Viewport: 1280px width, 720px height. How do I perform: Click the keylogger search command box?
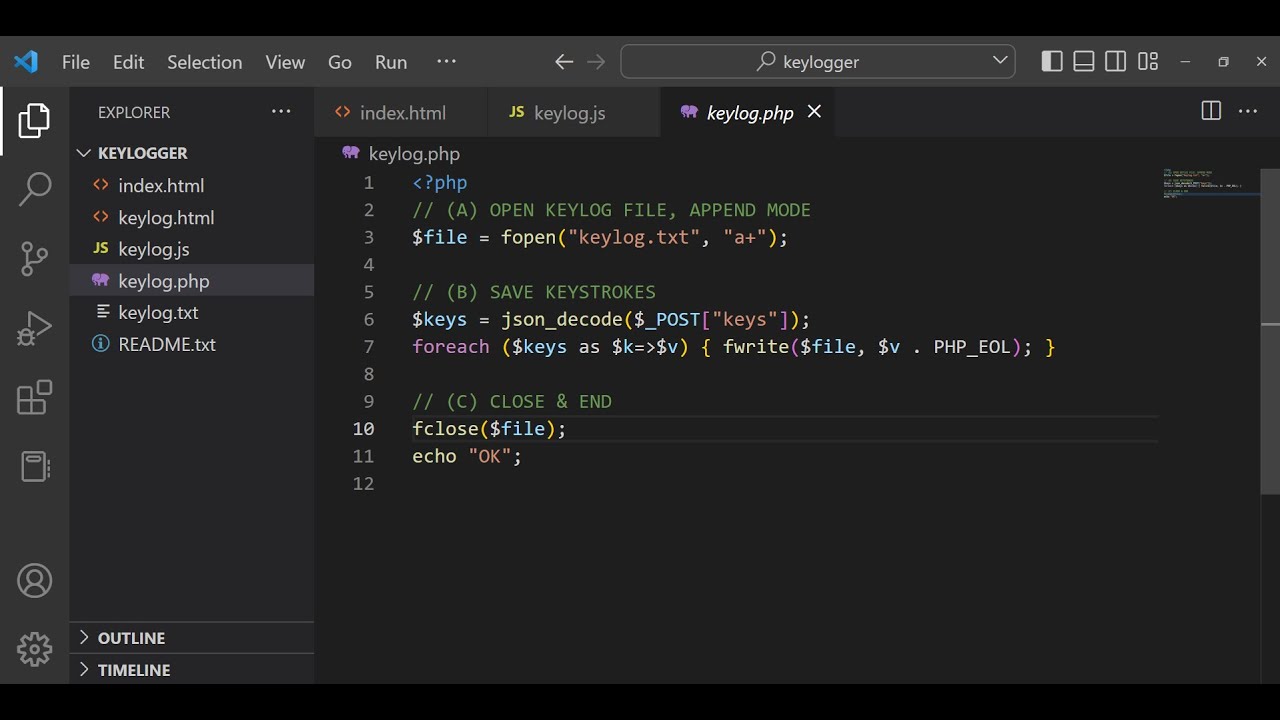[818, 62]
